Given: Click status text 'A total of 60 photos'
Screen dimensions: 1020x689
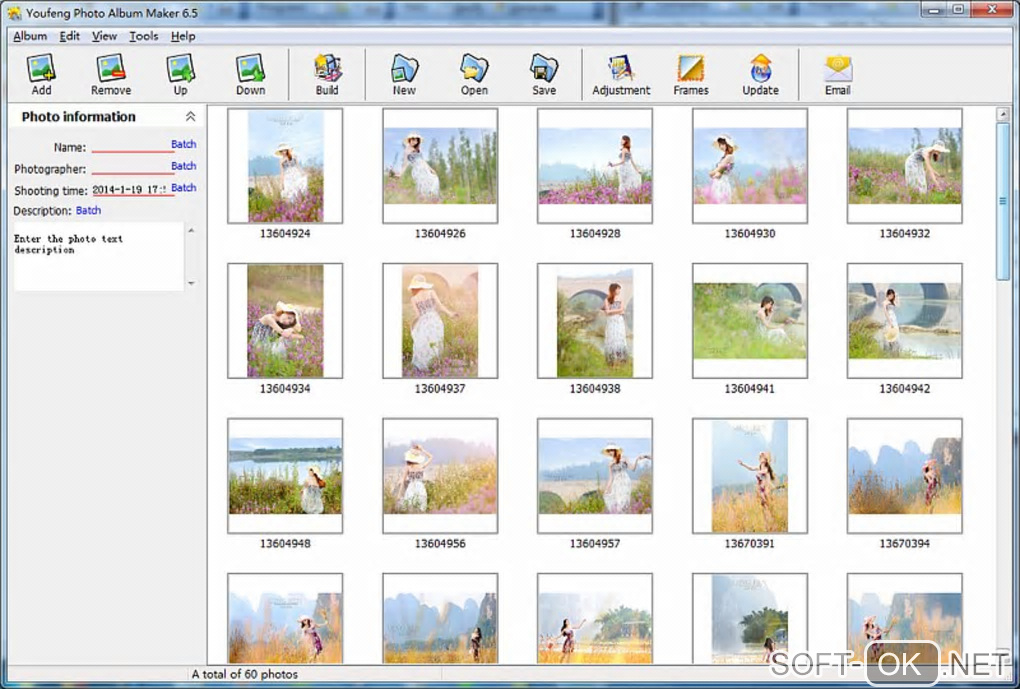Looking at the screenshot, I should click(245, 674).
